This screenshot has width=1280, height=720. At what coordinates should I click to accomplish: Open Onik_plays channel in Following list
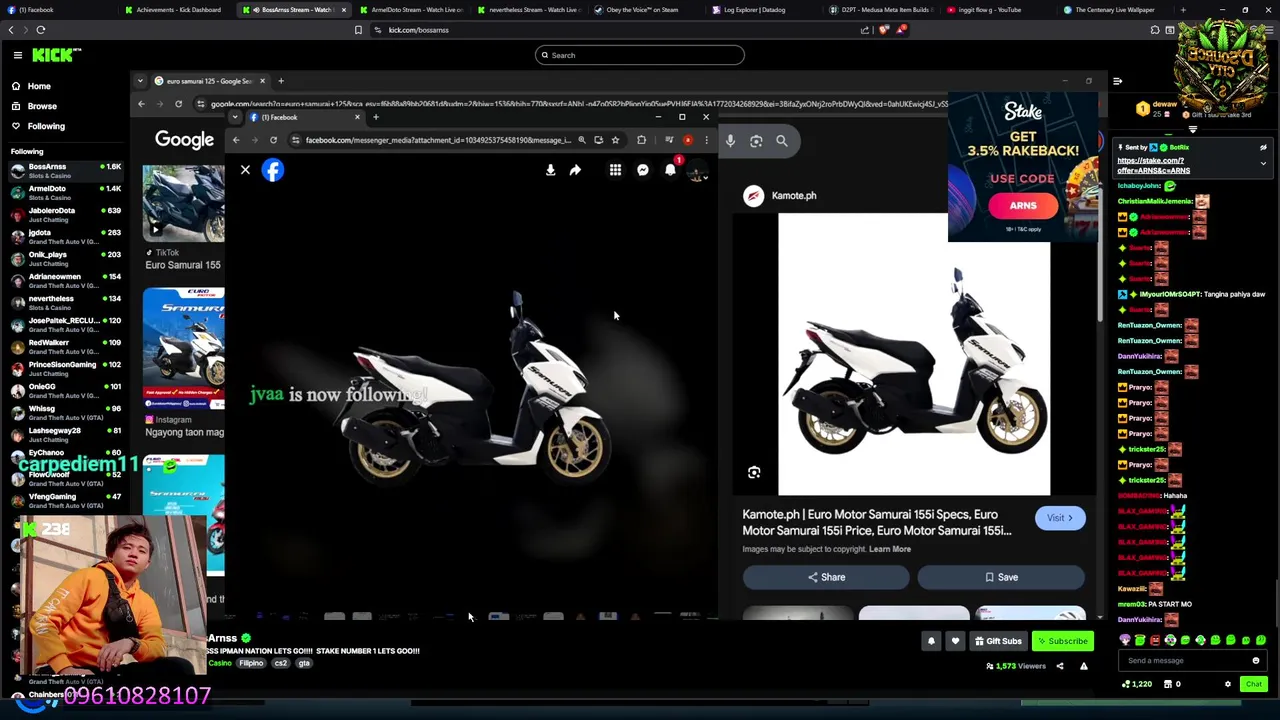(65, 258)
